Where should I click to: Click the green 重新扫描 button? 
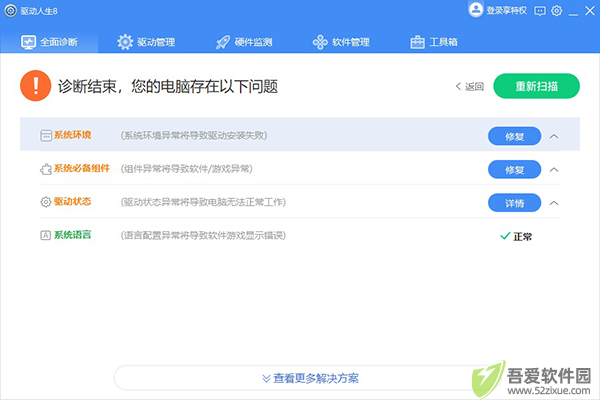tap(536, 86)
